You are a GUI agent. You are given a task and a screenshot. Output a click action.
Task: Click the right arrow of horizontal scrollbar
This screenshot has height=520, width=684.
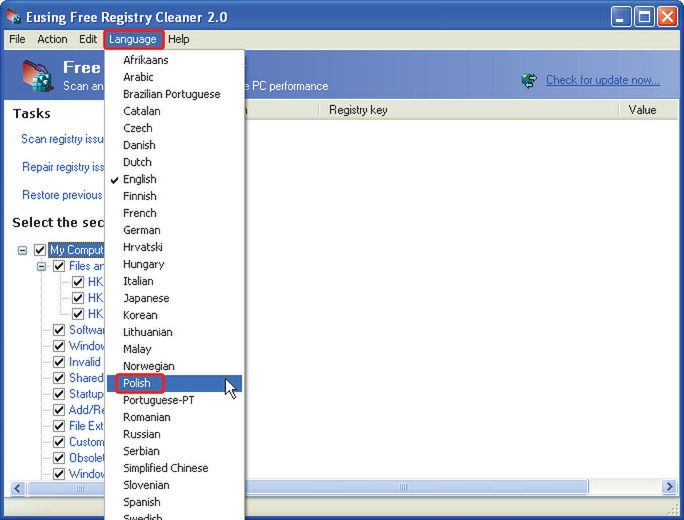pos(670,487)
